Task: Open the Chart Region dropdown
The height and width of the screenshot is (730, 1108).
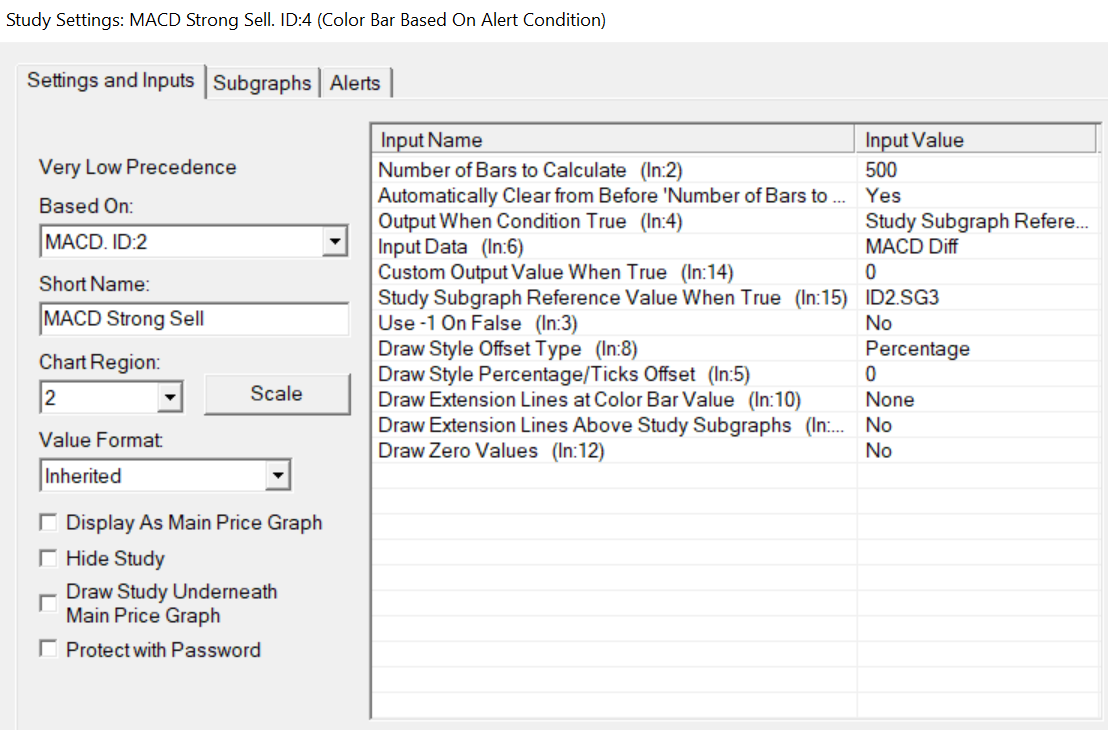Action: [170, 398]
